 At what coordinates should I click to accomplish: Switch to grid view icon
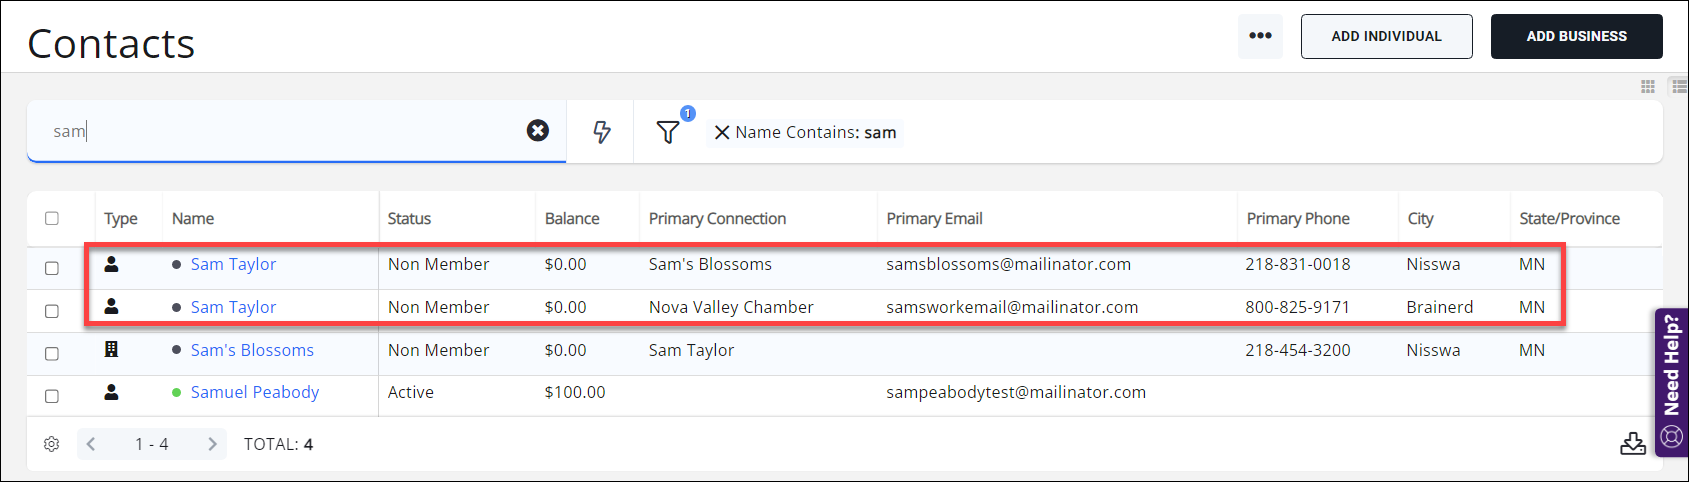(x=1648, y=87)
